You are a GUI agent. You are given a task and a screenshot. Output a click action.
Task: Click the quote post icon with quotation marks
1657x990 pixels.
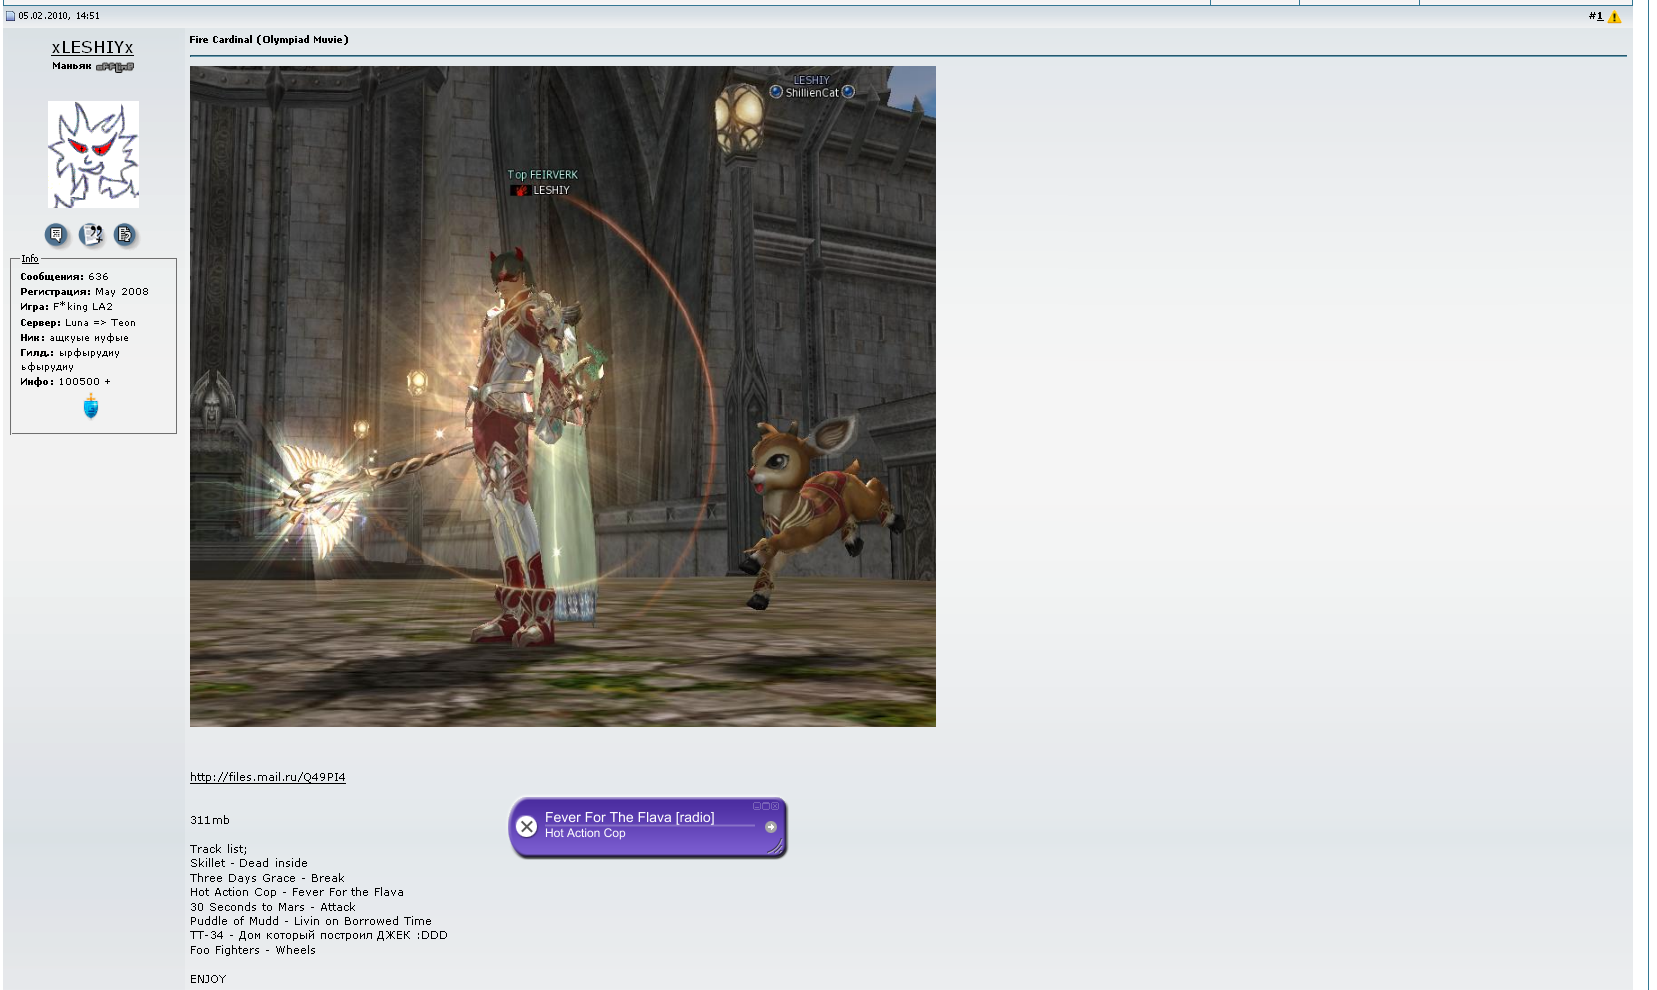click(91, 234)
